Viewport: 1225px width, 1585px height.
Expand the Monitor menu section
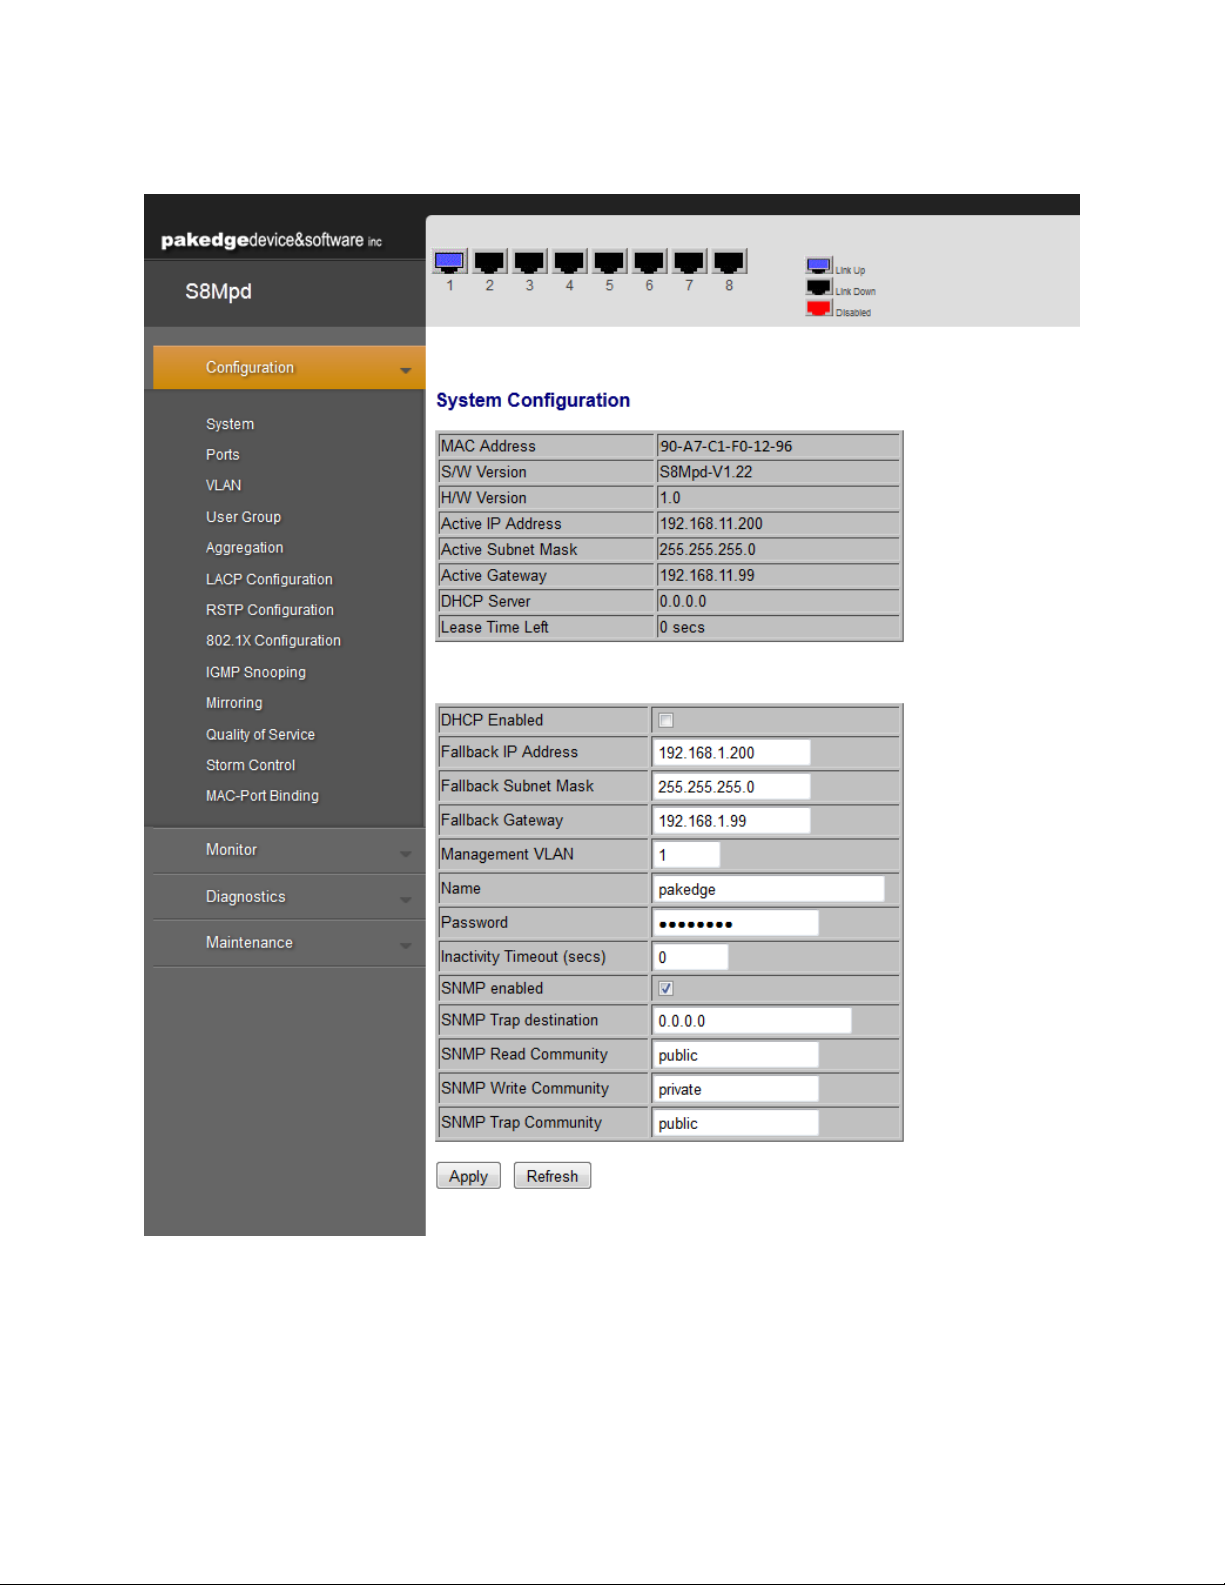pos(289,850)
